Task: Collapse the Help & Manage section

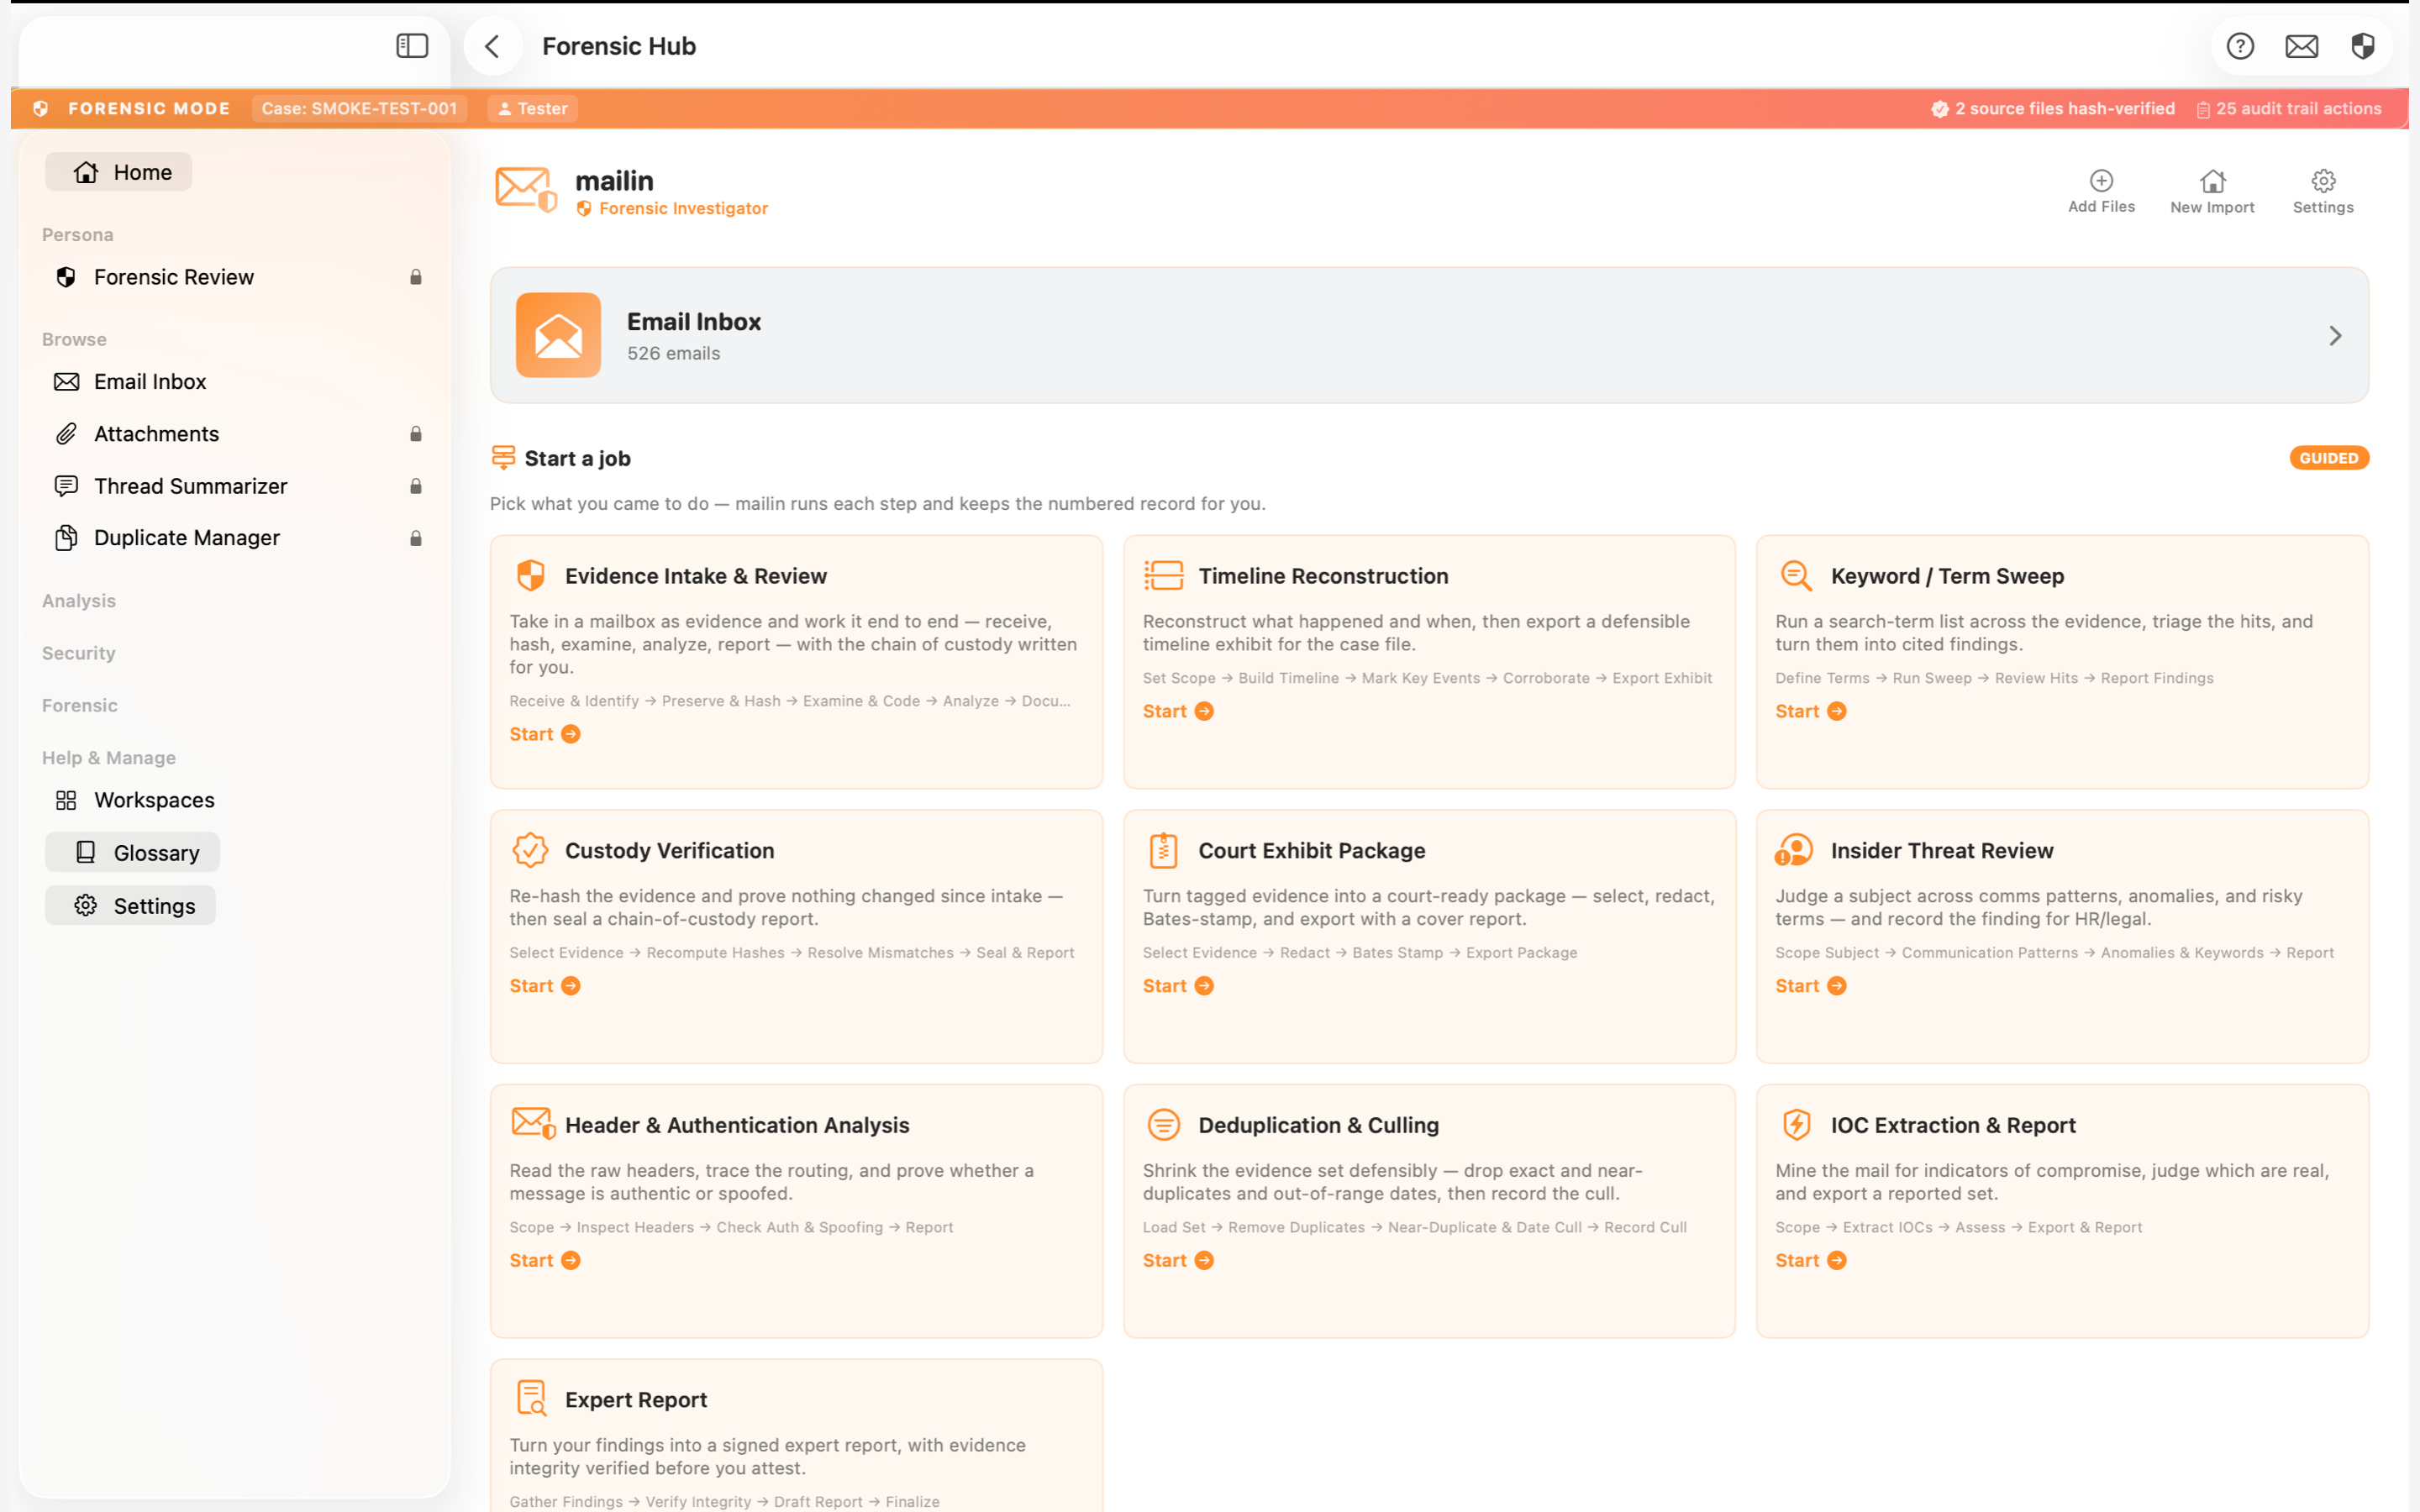Action: 109,758
